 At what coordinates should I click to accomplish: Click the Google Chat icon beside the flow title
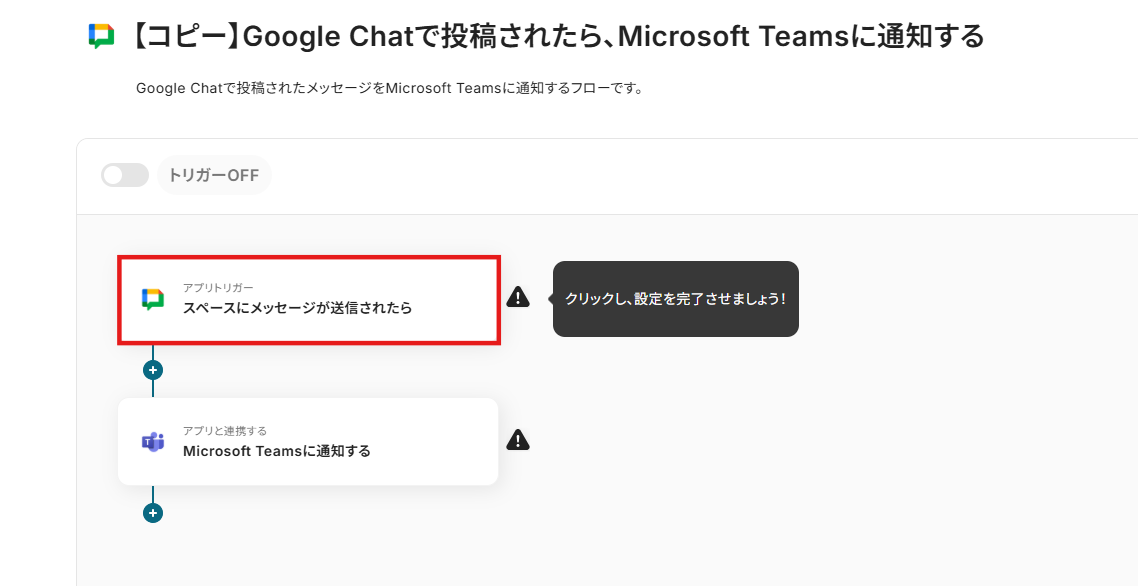[101, 37]
